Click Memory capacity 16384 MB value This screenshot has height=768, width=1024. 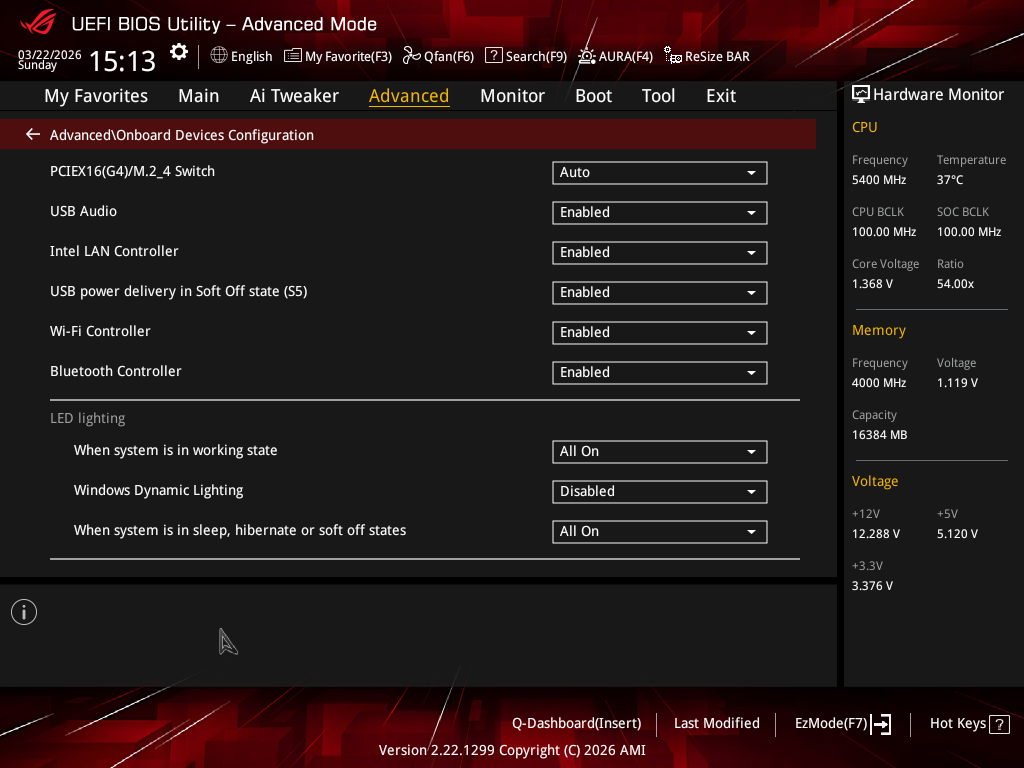[880, 435]
